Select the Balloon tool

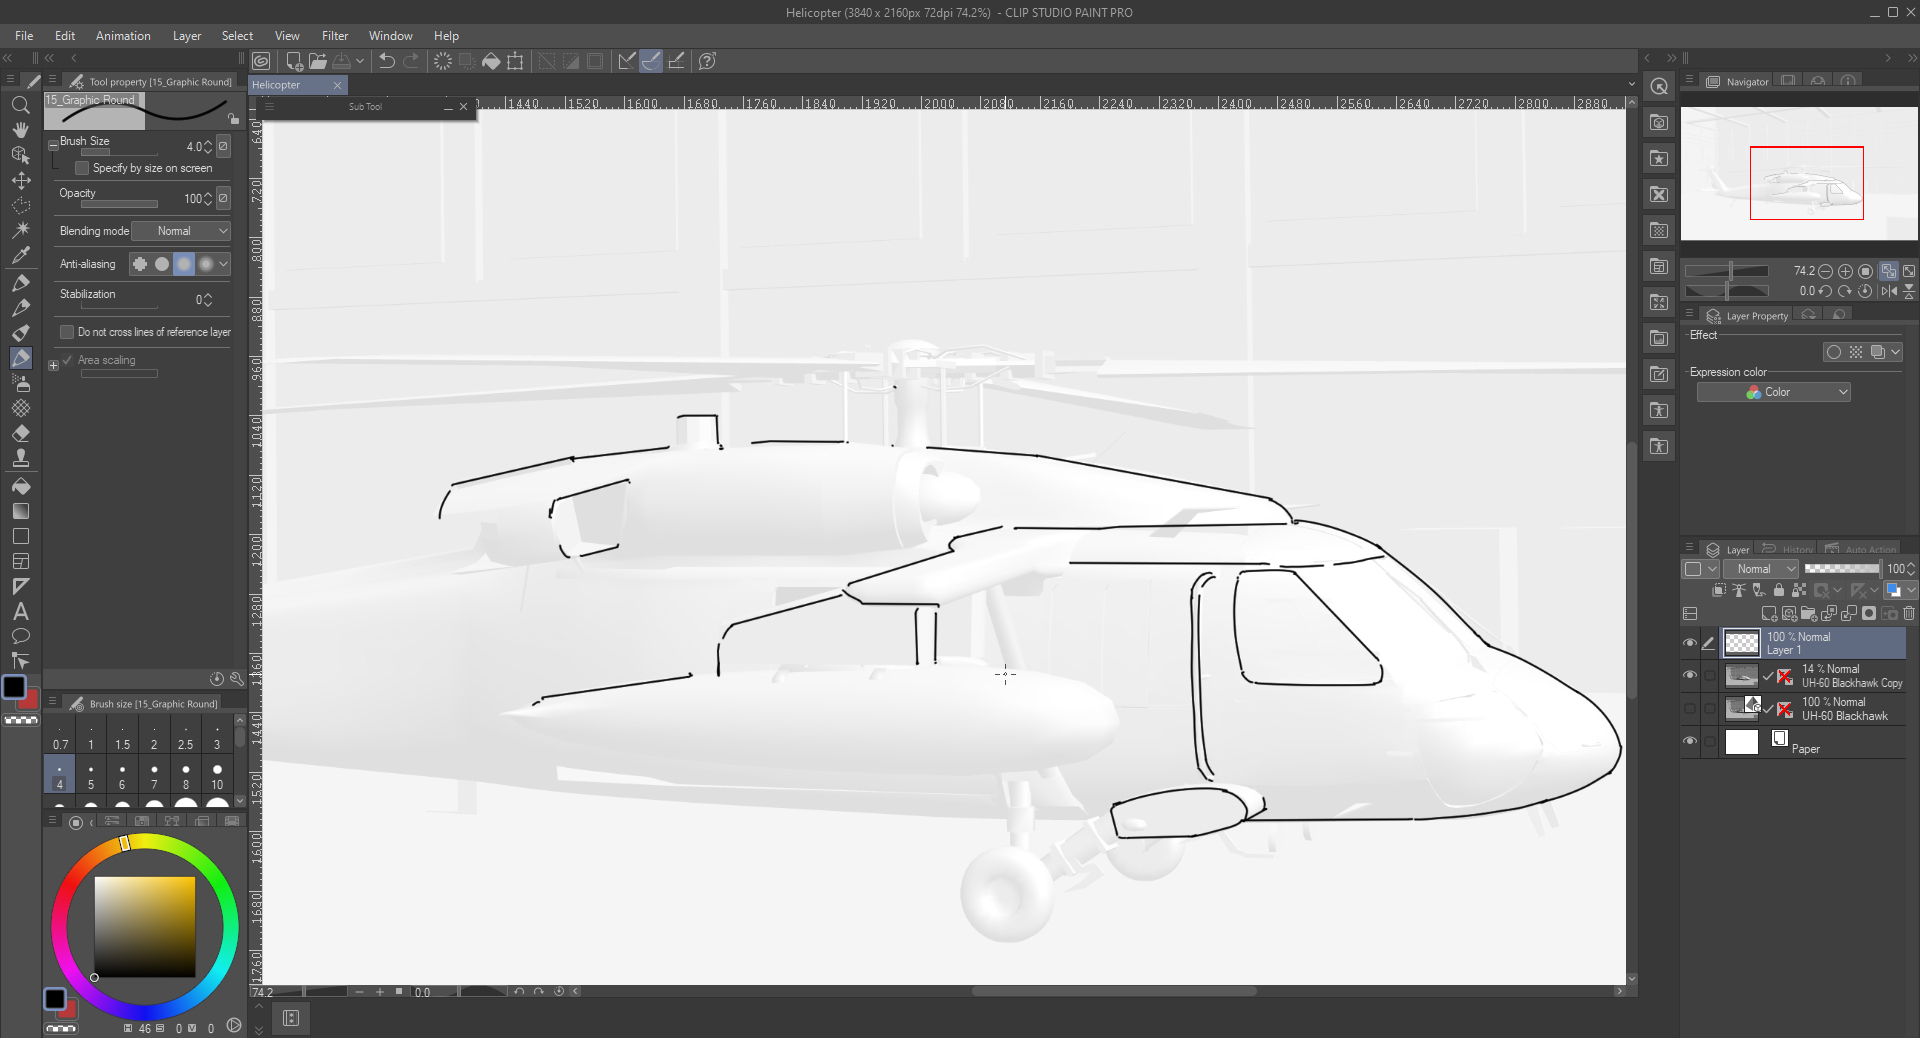(x=20, y=637)
